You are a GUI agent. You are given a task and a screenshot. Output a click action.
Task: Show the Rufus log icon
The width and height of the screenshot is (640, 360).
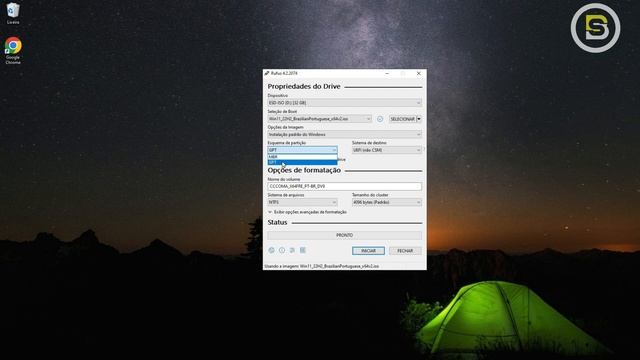(303, 250)
